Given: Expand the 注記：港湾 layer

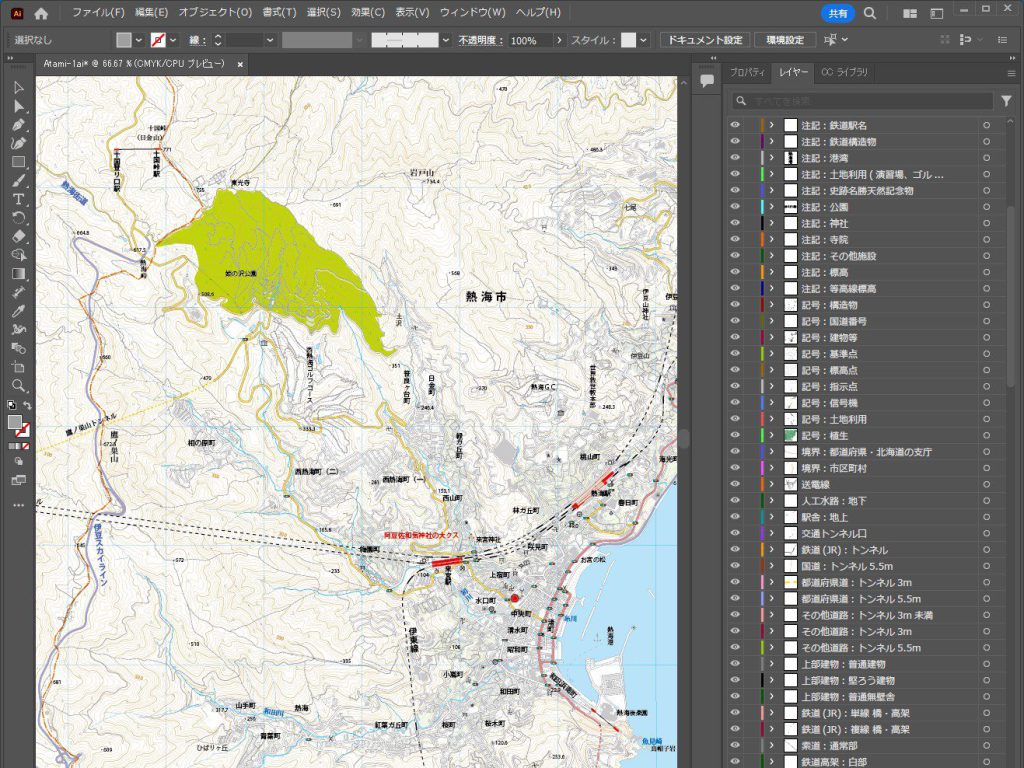Looking at the screenshot, I should point(772,158).
